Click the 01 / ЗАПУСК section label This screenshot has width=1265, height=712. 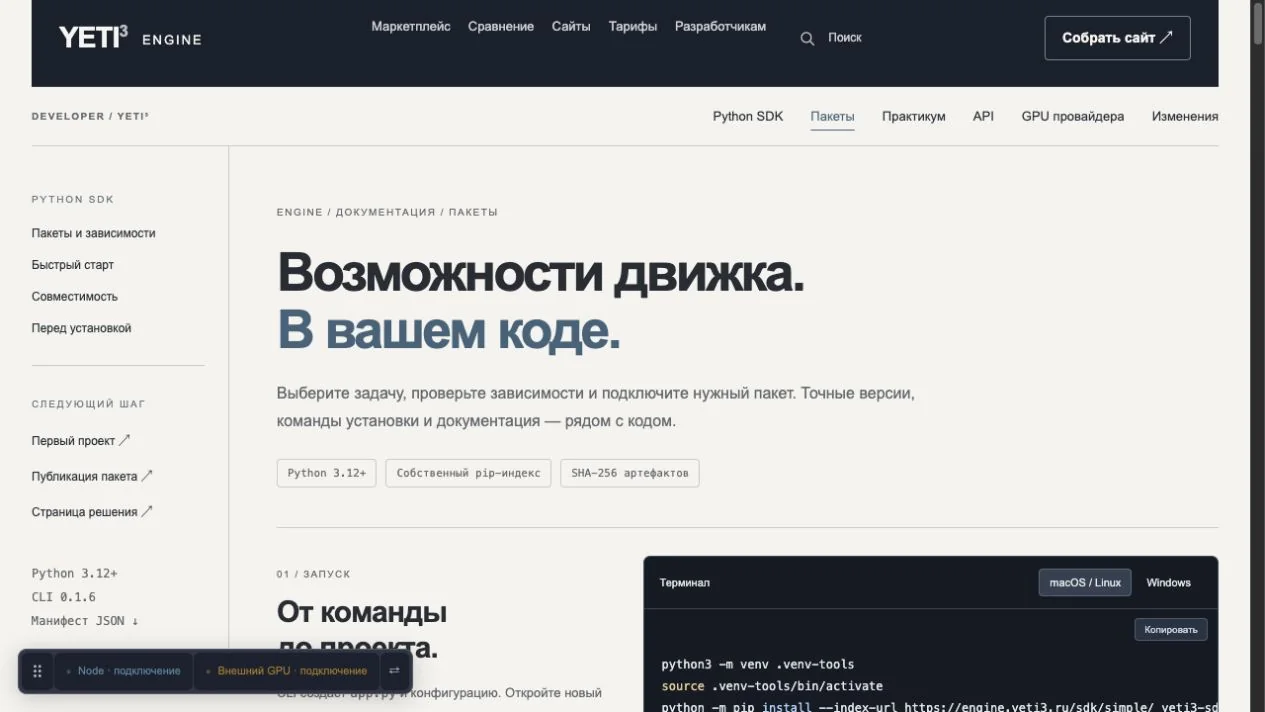pyautogui.click(x=314, y=574)
